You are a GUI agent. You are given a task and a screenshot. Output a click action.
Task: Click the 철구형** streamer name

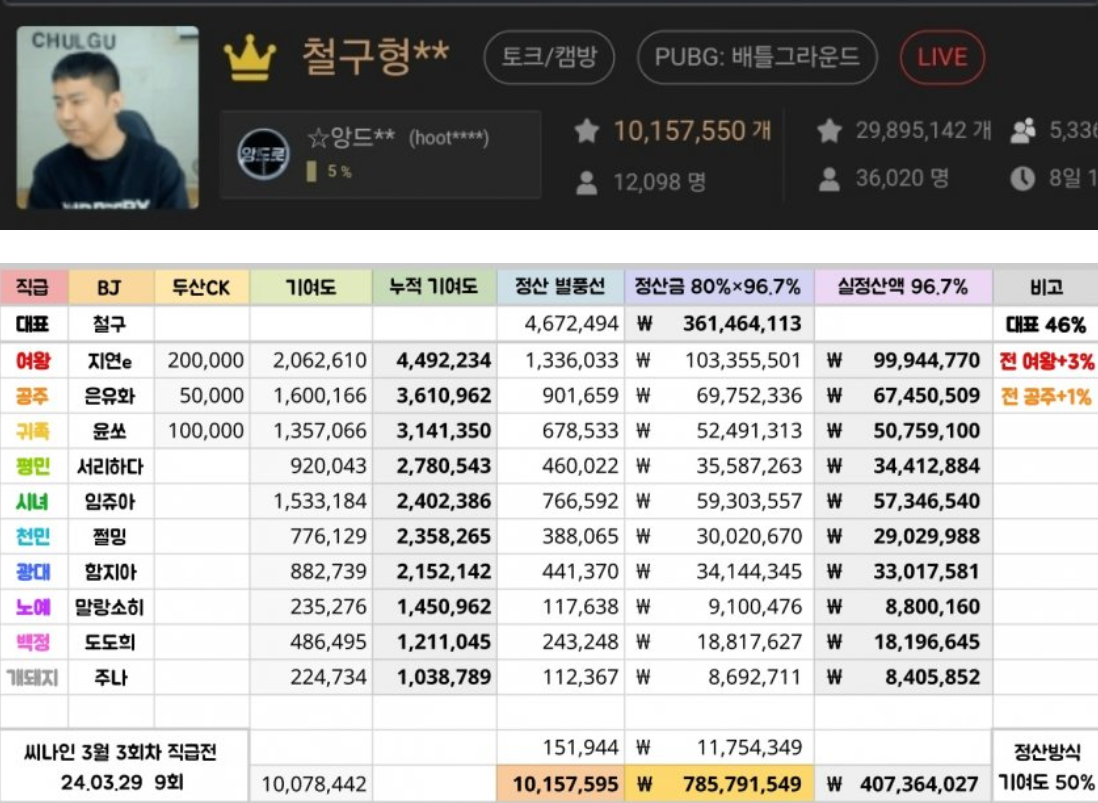point(375,57)
